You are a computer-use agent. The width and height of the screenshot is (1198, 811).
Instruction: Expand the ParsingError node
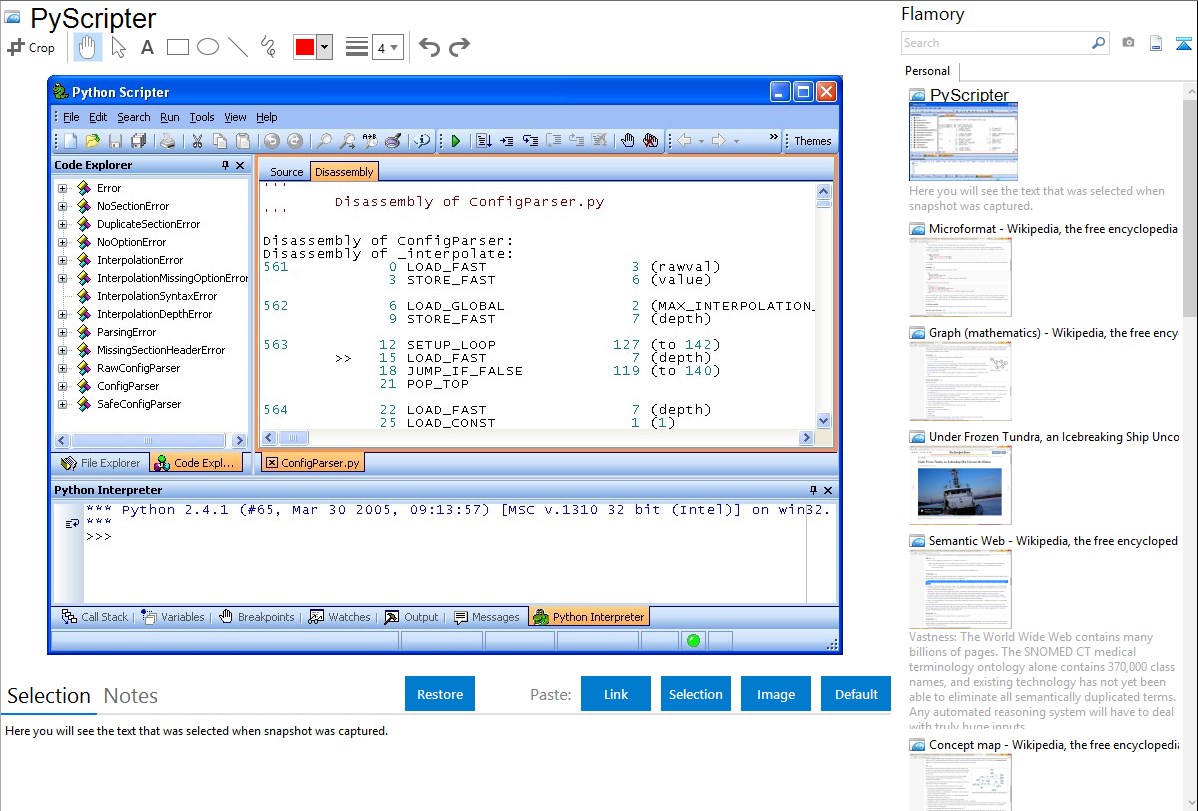[63, 333]
